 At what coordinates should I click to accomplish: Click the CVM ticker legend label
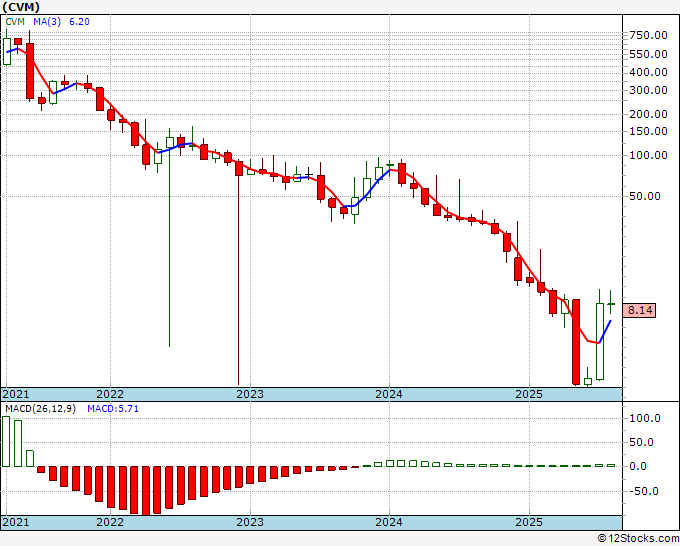(x=15, y=22)
